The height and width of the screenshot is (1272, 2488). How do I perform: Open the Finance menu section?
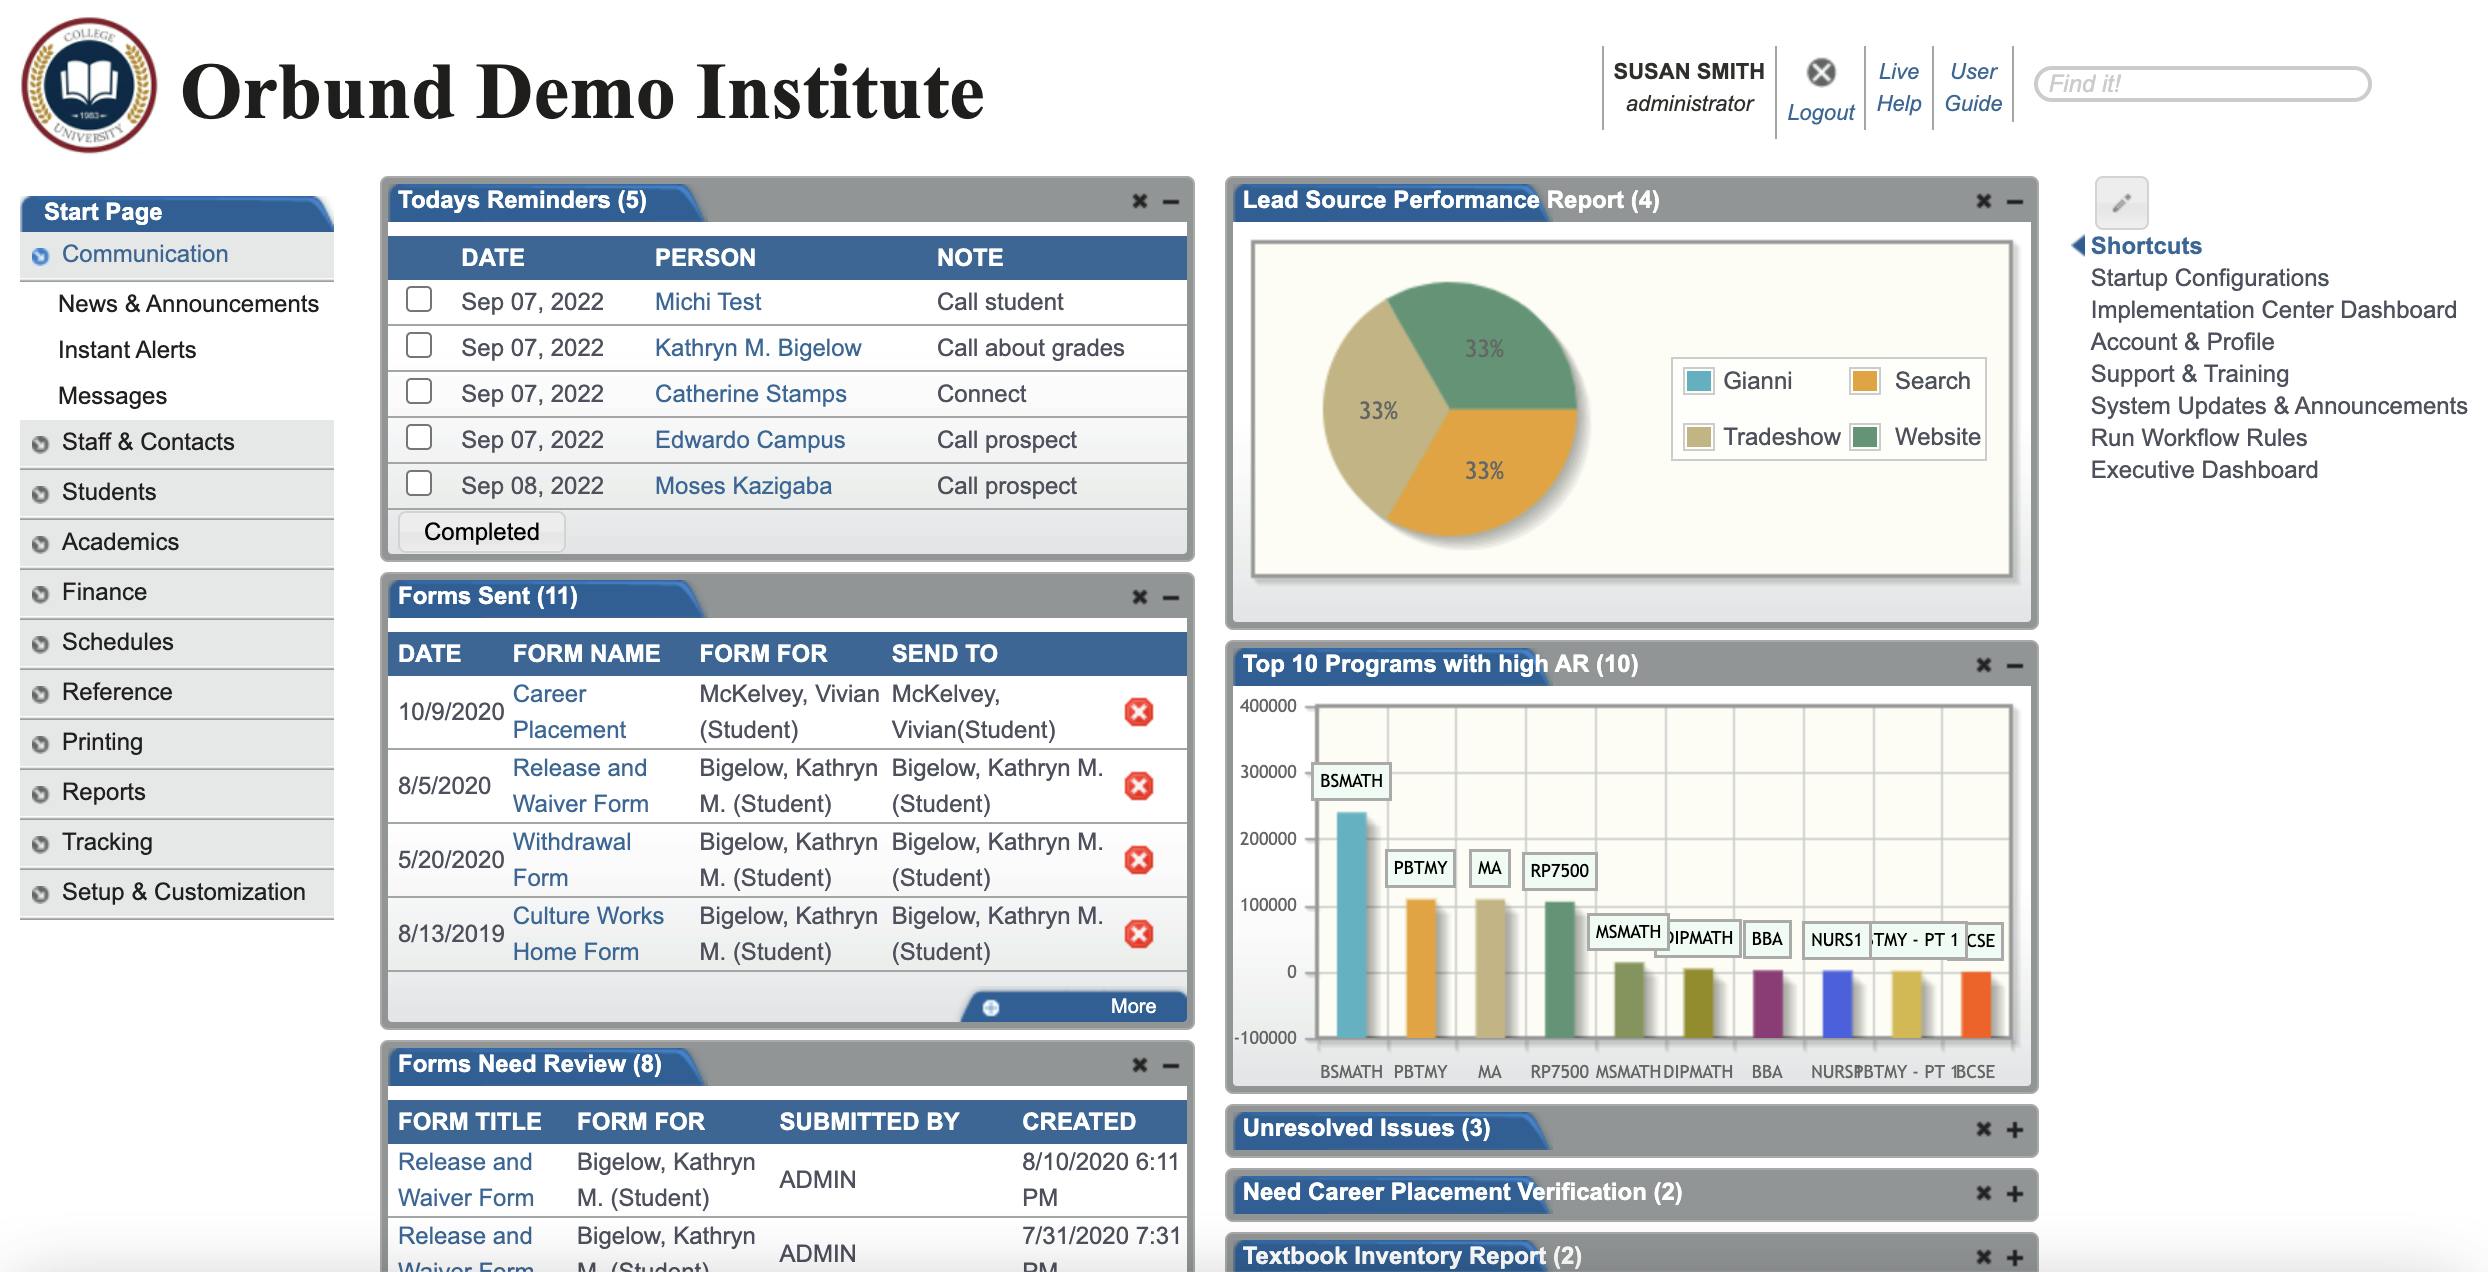(104, 592)
